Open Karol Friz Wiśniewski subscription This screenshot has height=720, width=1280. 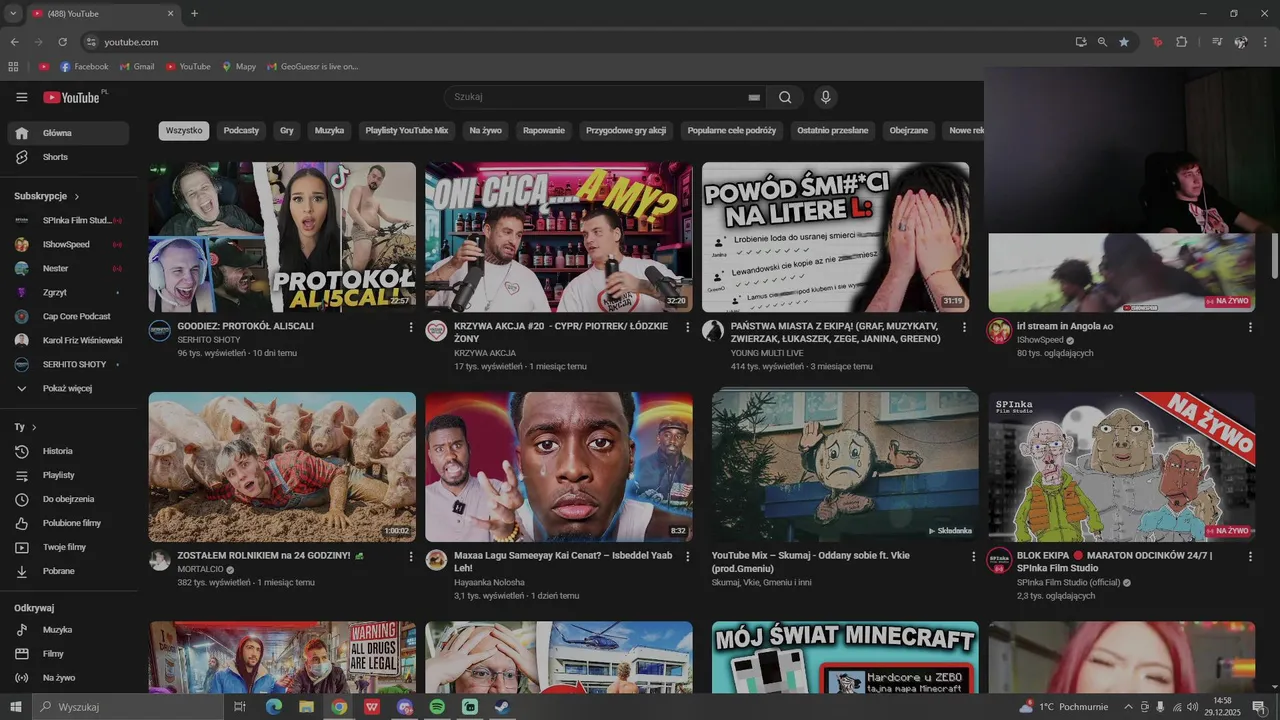coord(68,340)
